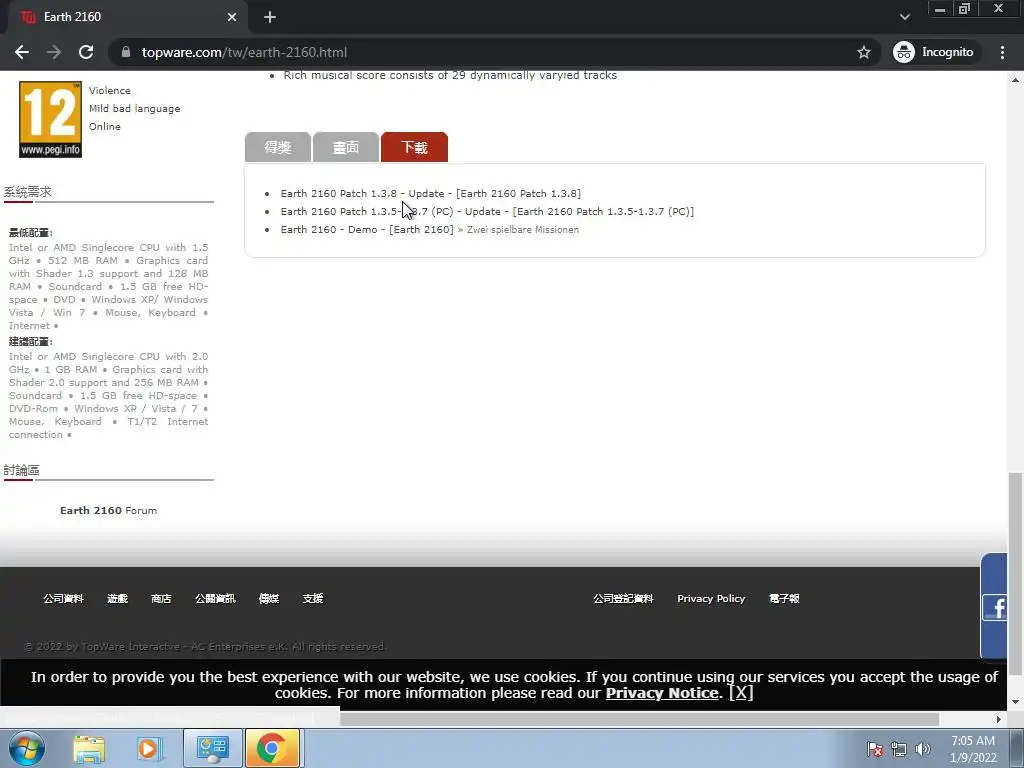Click the Facebook side widget
The image size is (1024, 768).
pos(995,607)
